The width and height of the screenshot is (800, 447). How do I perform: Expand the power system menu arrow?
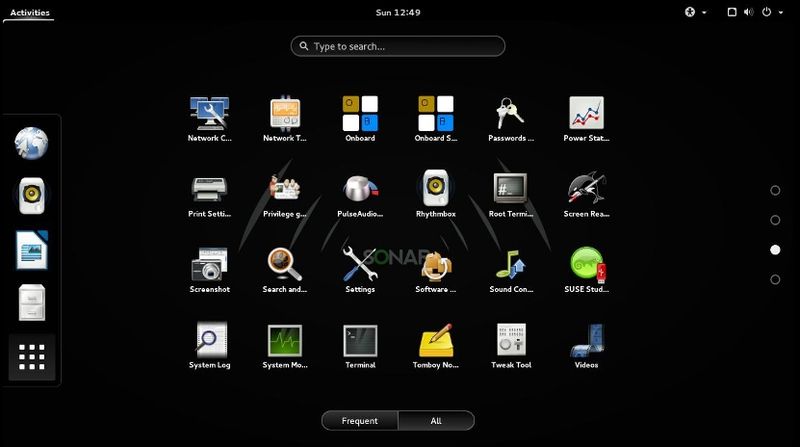point(781,12)
